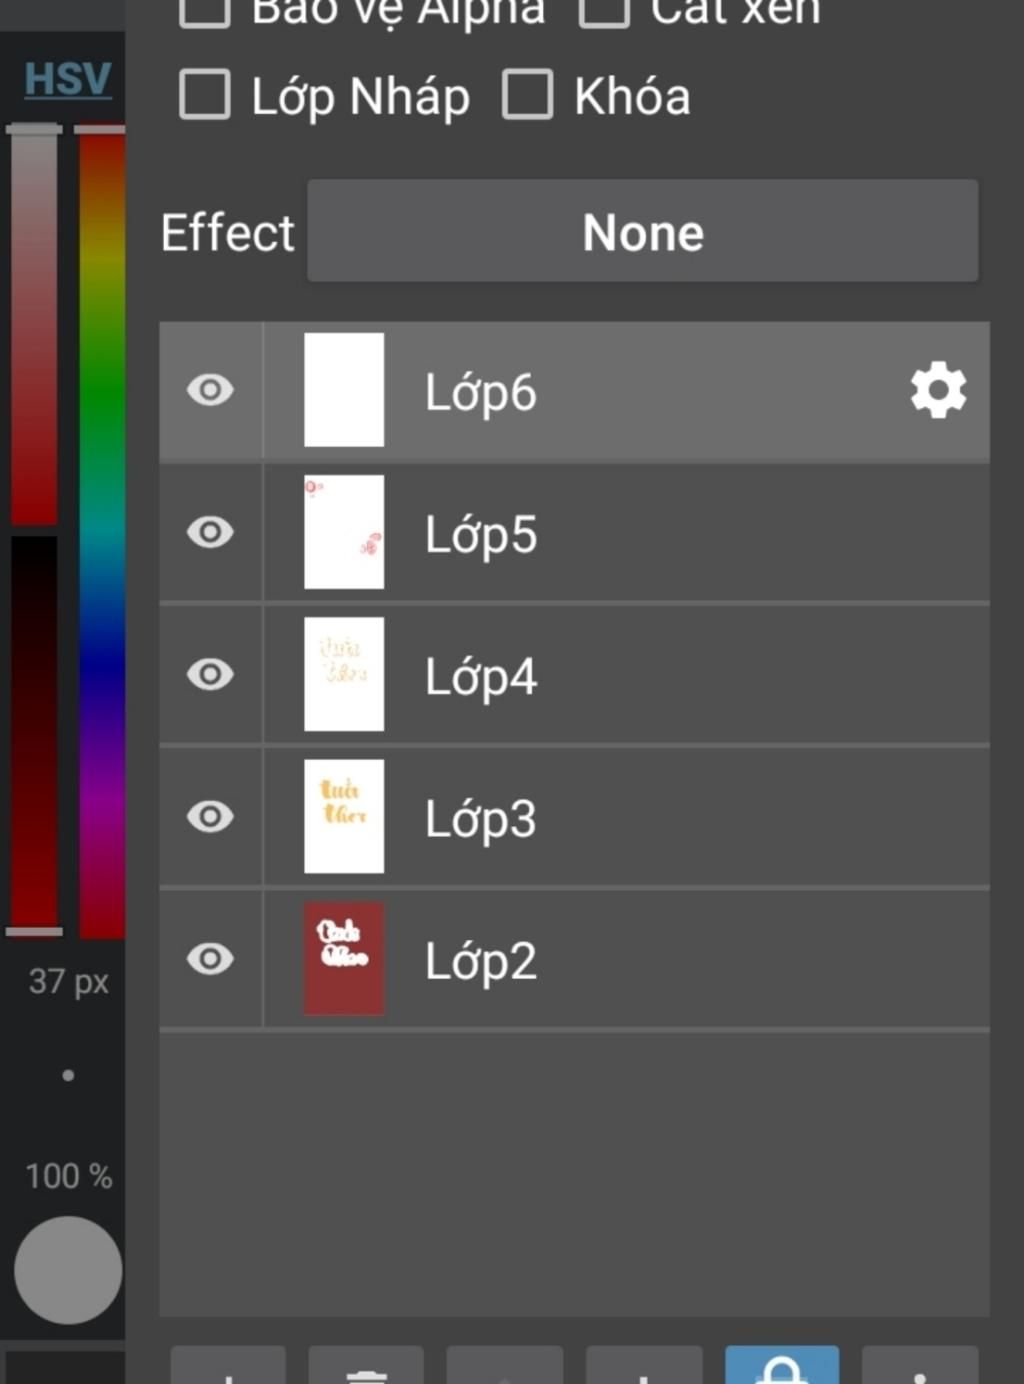The image size is (1024, 1384).
Task: Select the Lớp5 layer row
Action: coord(574,533)
